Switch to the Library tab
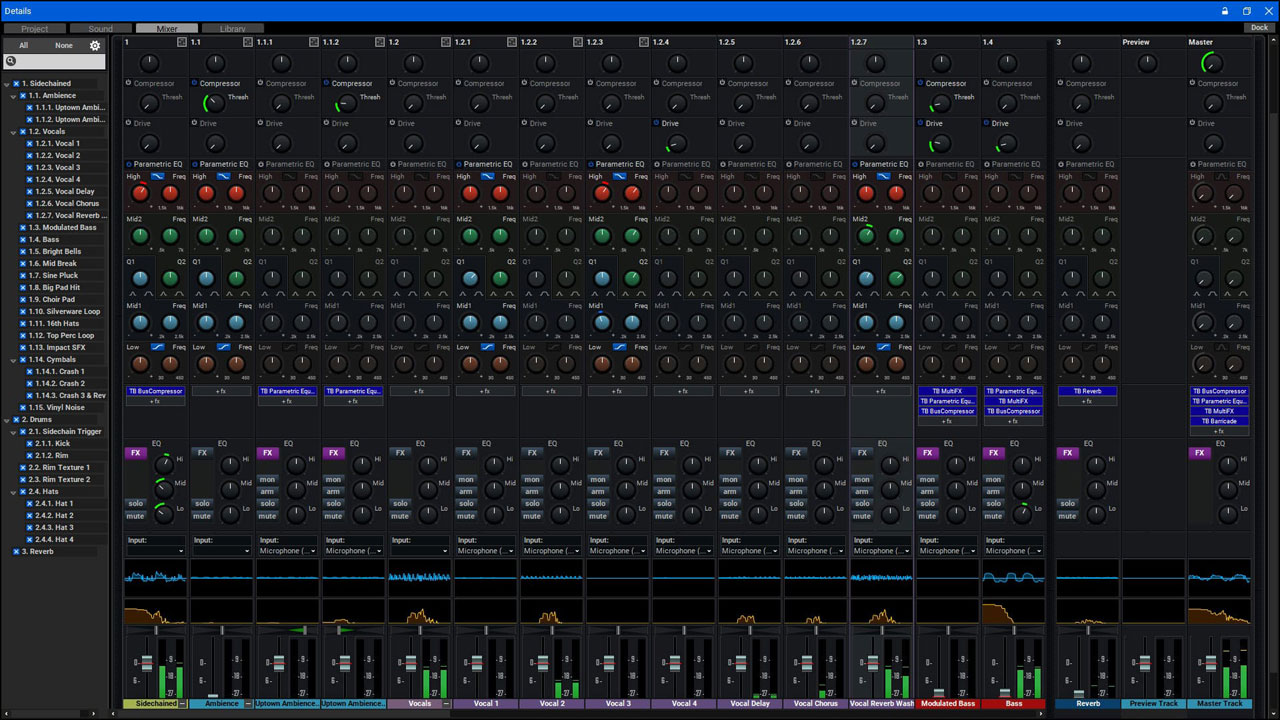 pos(233,29)
